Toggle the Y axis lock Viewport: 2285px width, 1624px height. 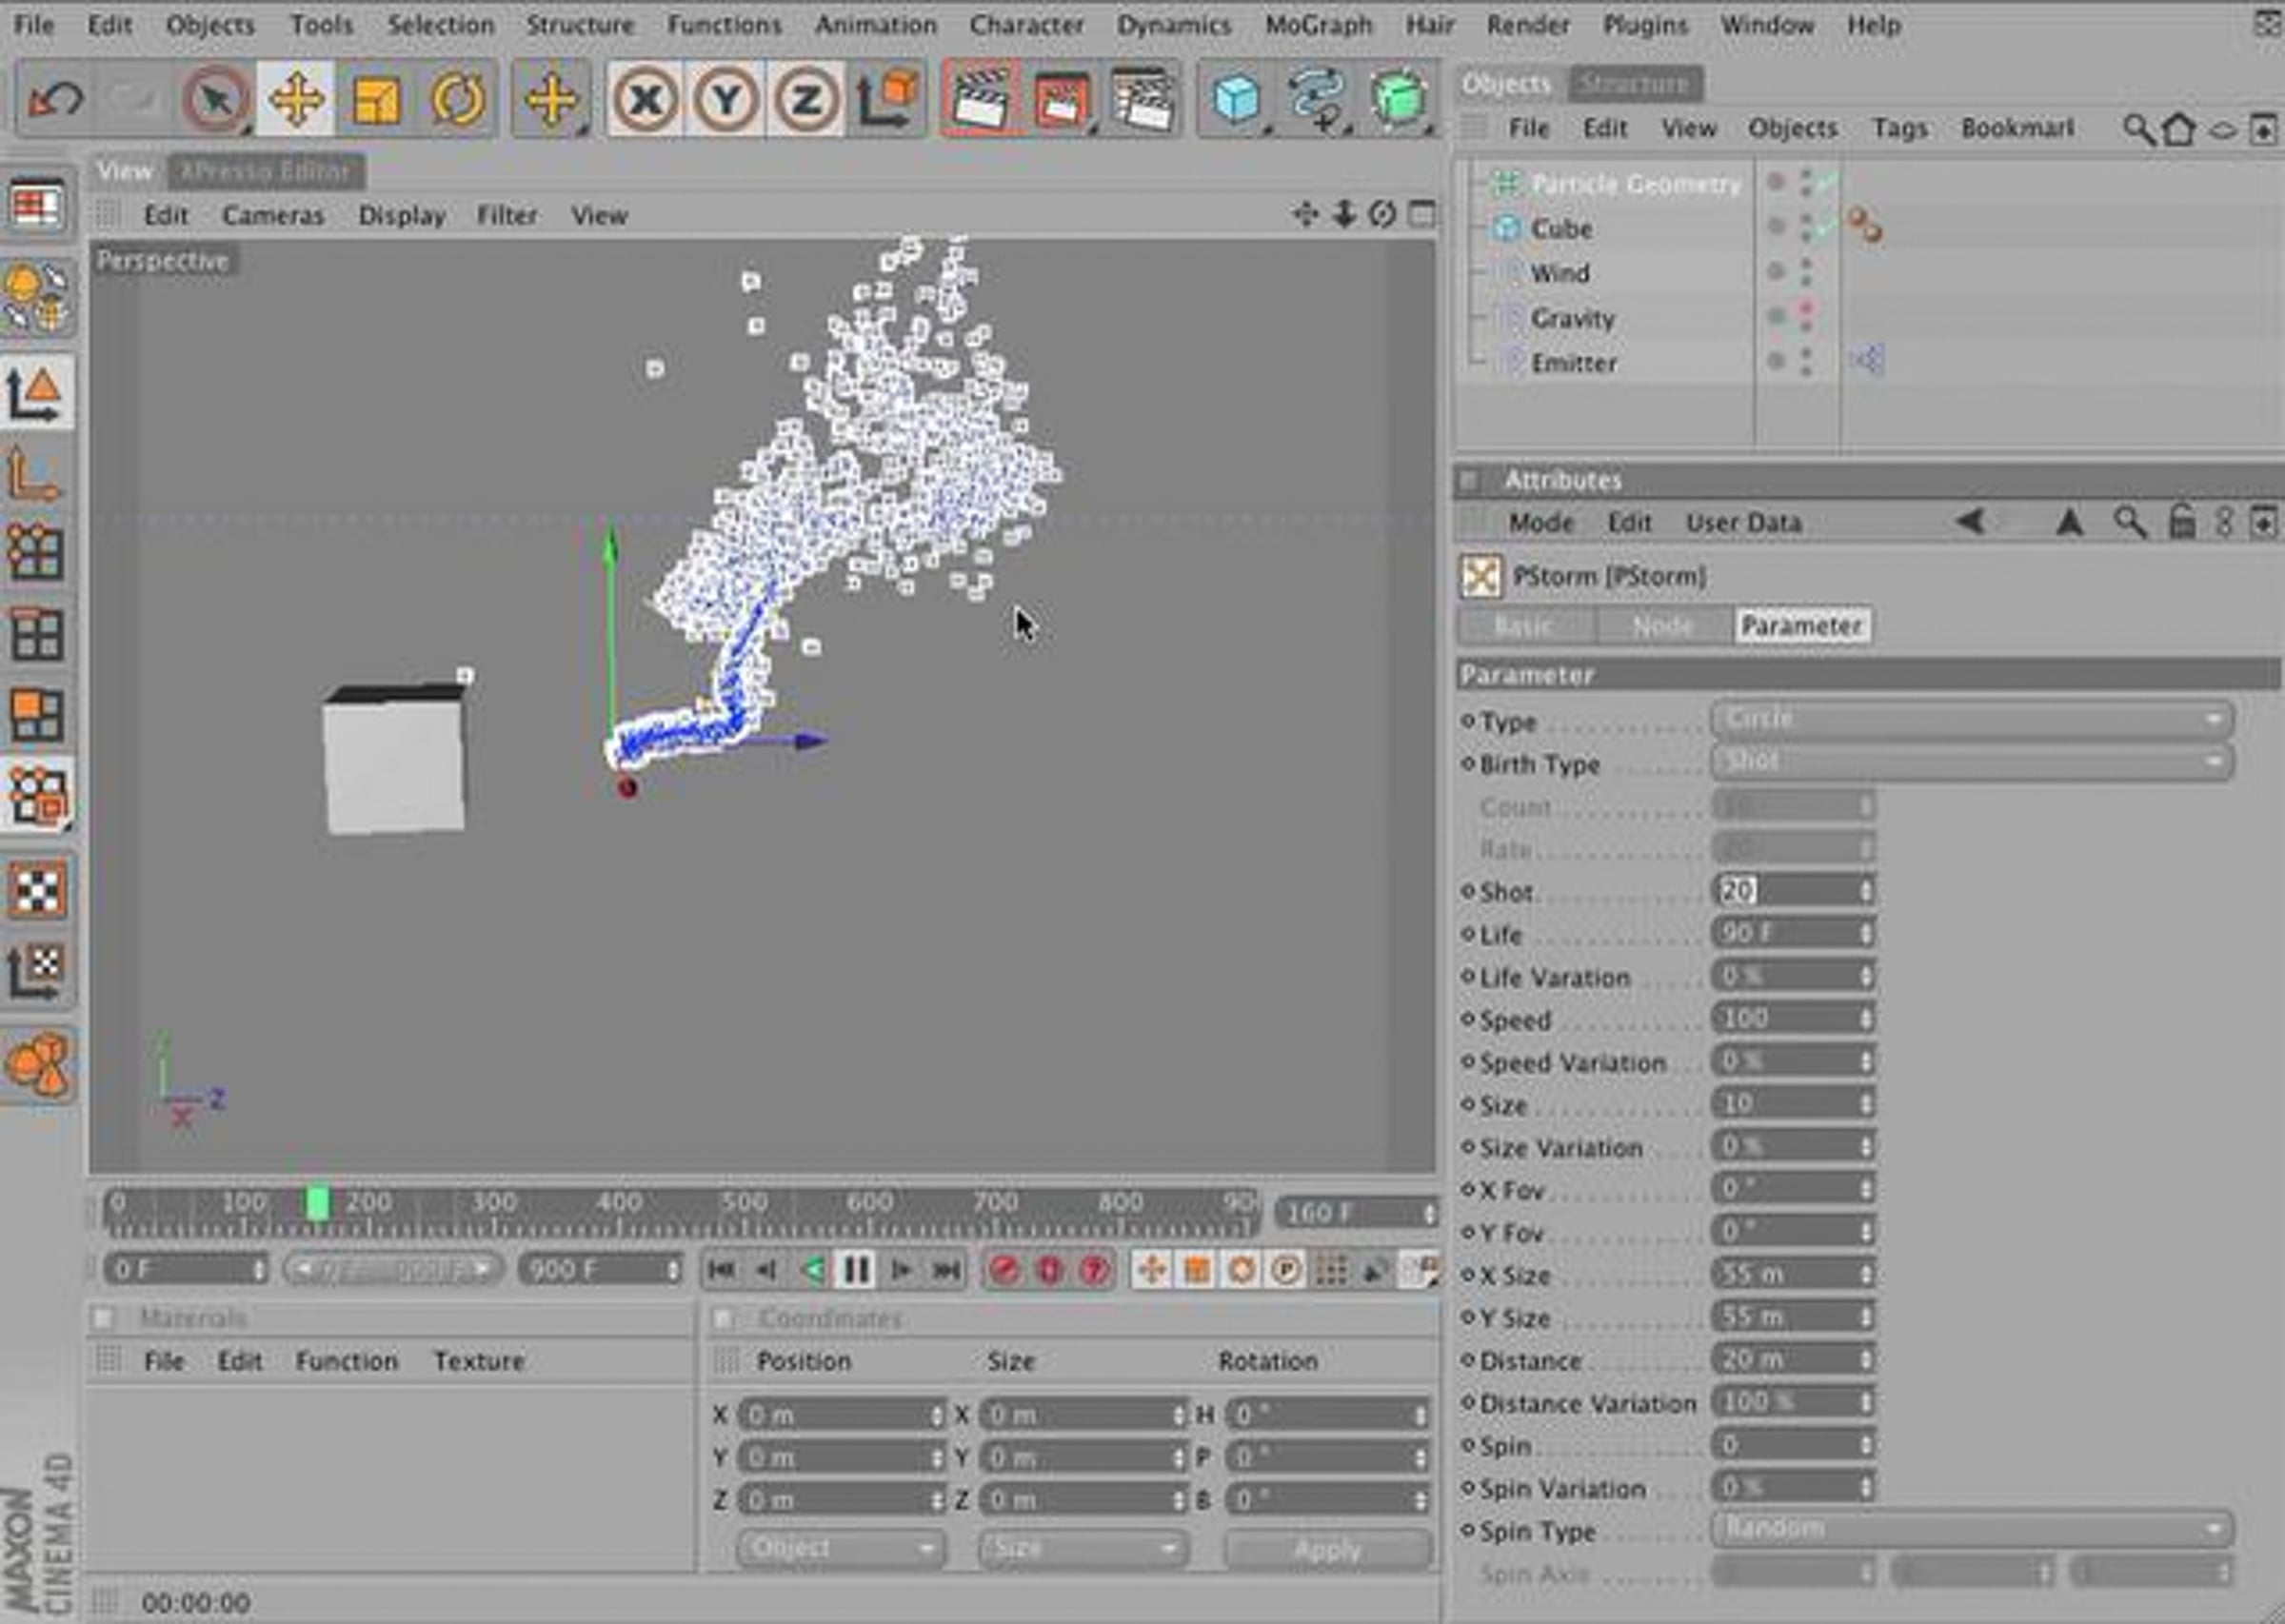[x=726, y=99]
